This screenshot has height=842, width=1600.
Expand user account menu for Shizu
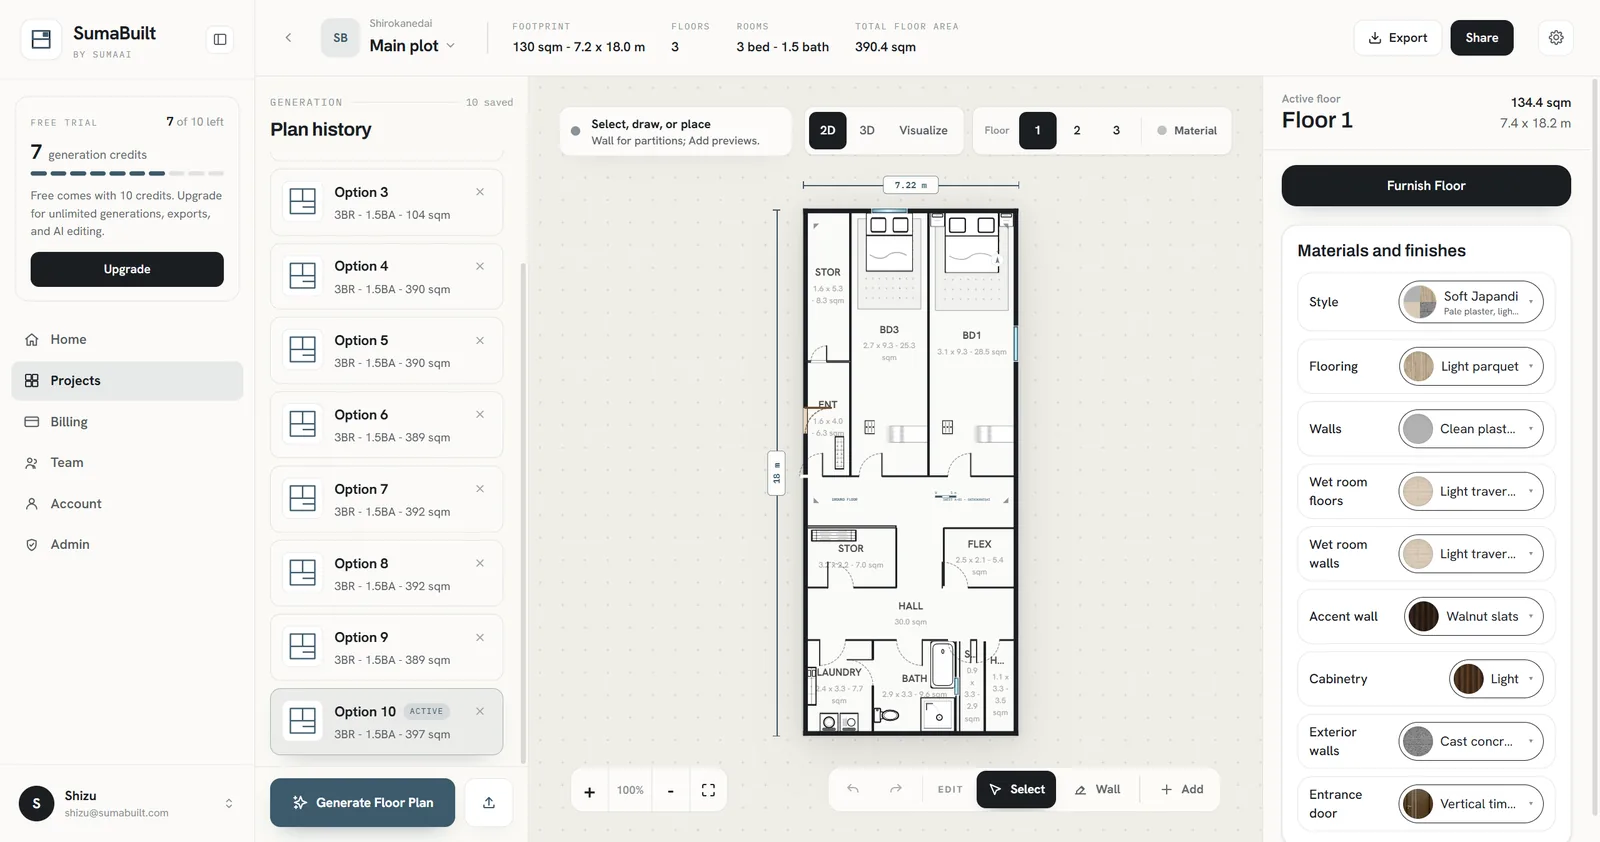pos(229,803)
